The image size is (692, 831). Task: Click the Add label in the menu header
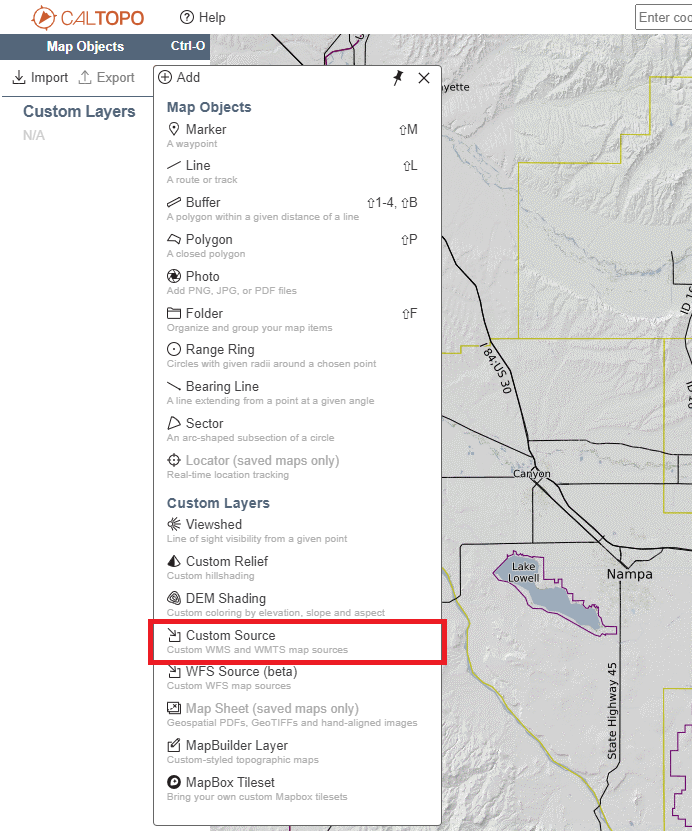coord(188,77)
